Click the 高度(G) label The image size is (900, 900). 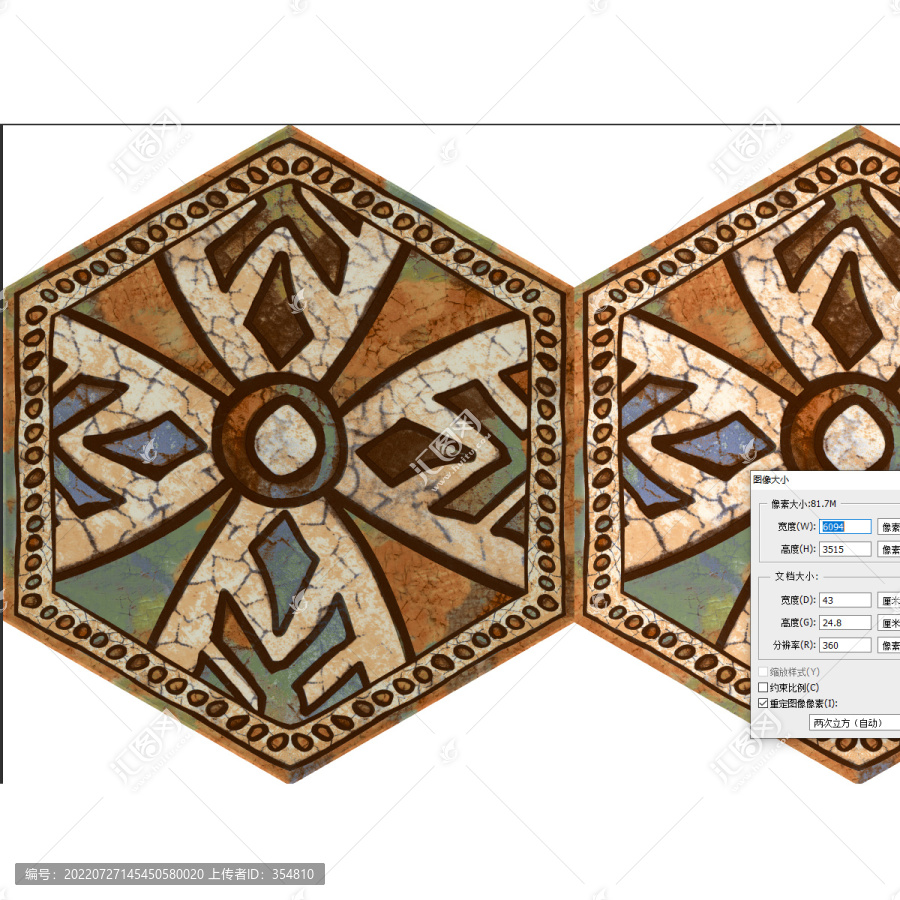(x=797, y=623)
